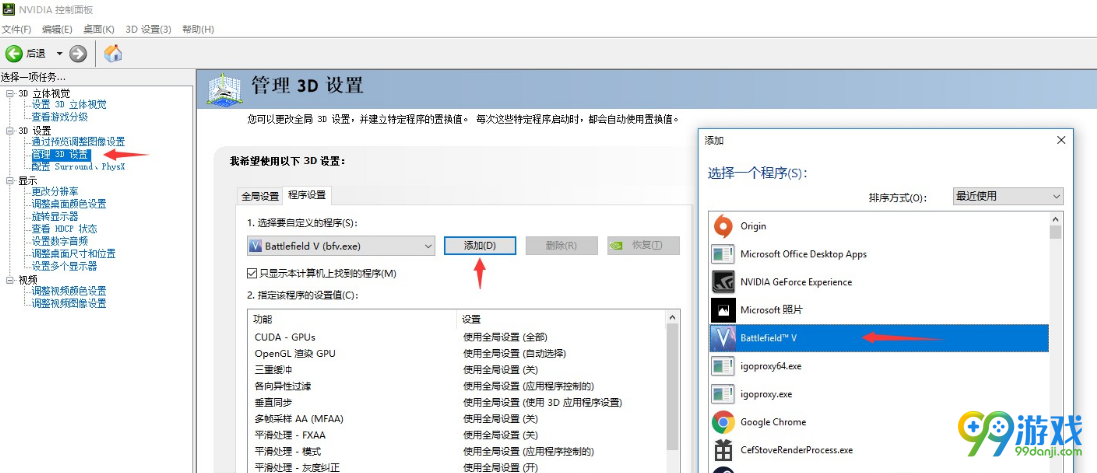Select the Origin program icon
Viewport: 1097px width, 473px height.
point(723,226)
